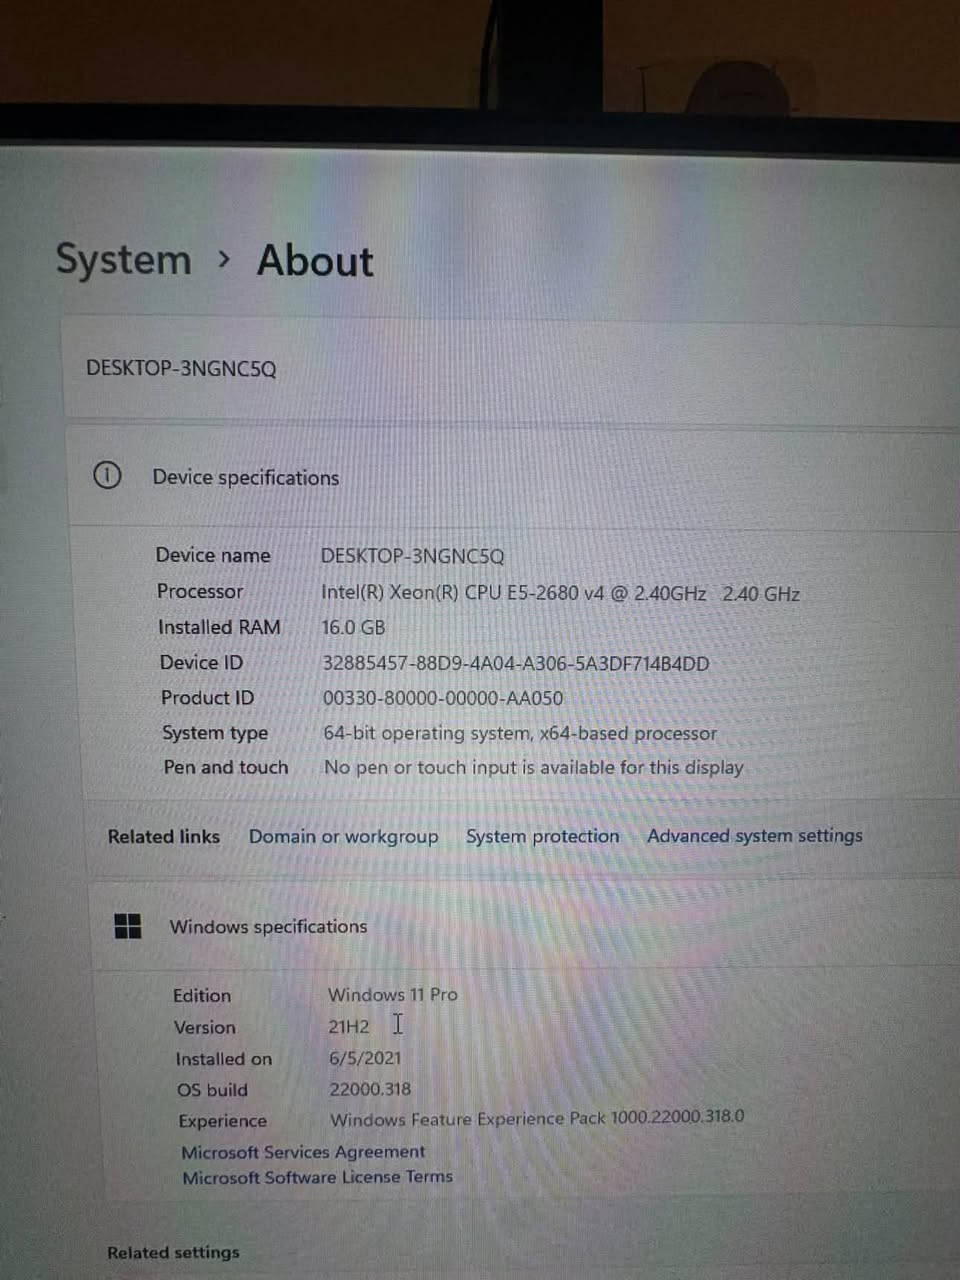
Task: Select the Processor value Intel Xeon E5-2680
Action: [560, 593]
